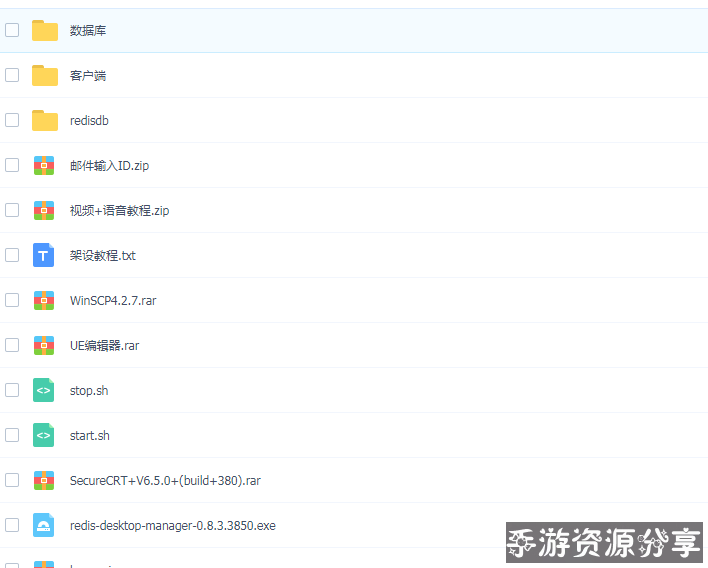
Task: Click the start.sh script file icon
Action: pos(44,435)
